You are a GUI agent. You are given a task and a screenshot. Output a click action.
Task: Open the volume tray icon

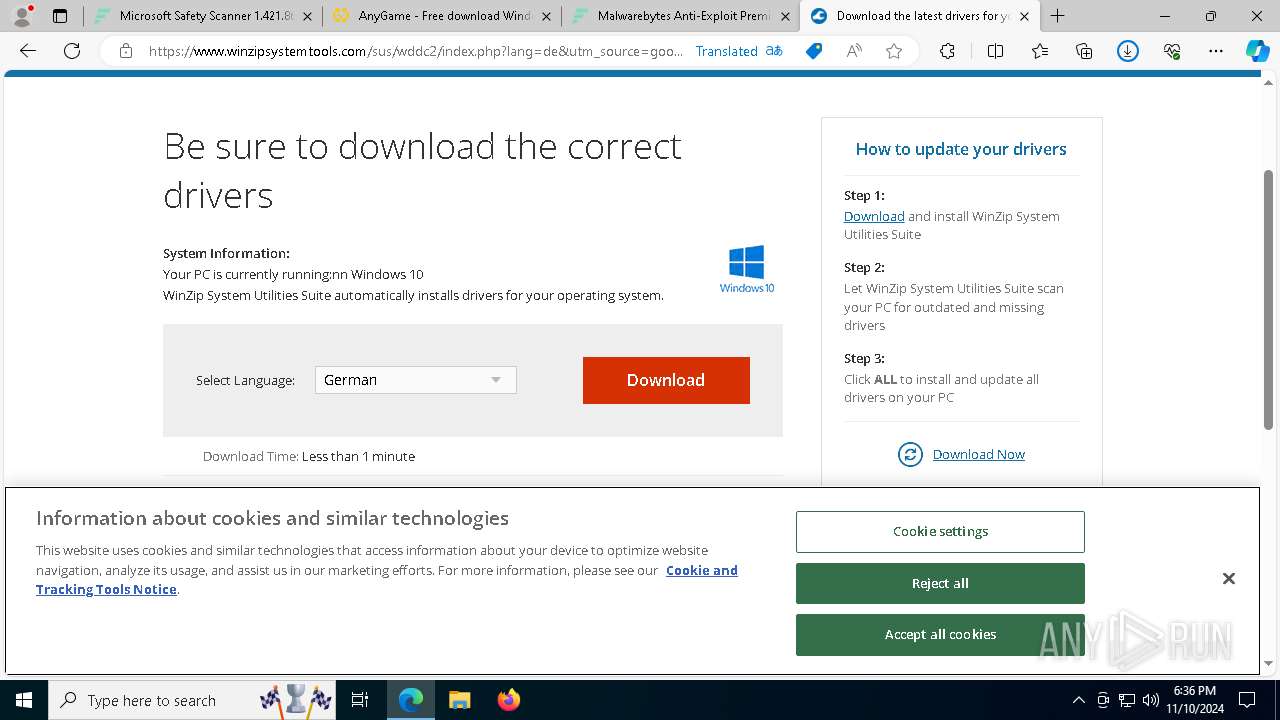click(1151, 700)
